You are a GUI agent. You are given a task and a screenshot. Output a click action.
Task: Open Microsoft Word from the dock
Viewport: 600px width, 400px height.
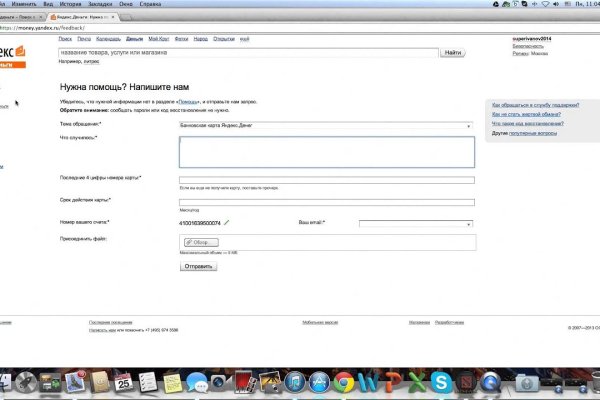click(x=369, y=381)
